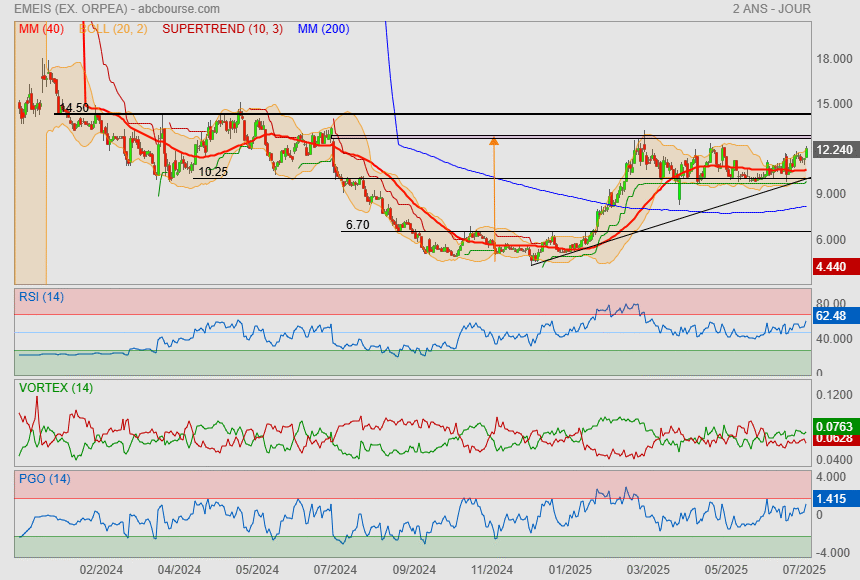Click the MM (40) legend label

(41, 29)
